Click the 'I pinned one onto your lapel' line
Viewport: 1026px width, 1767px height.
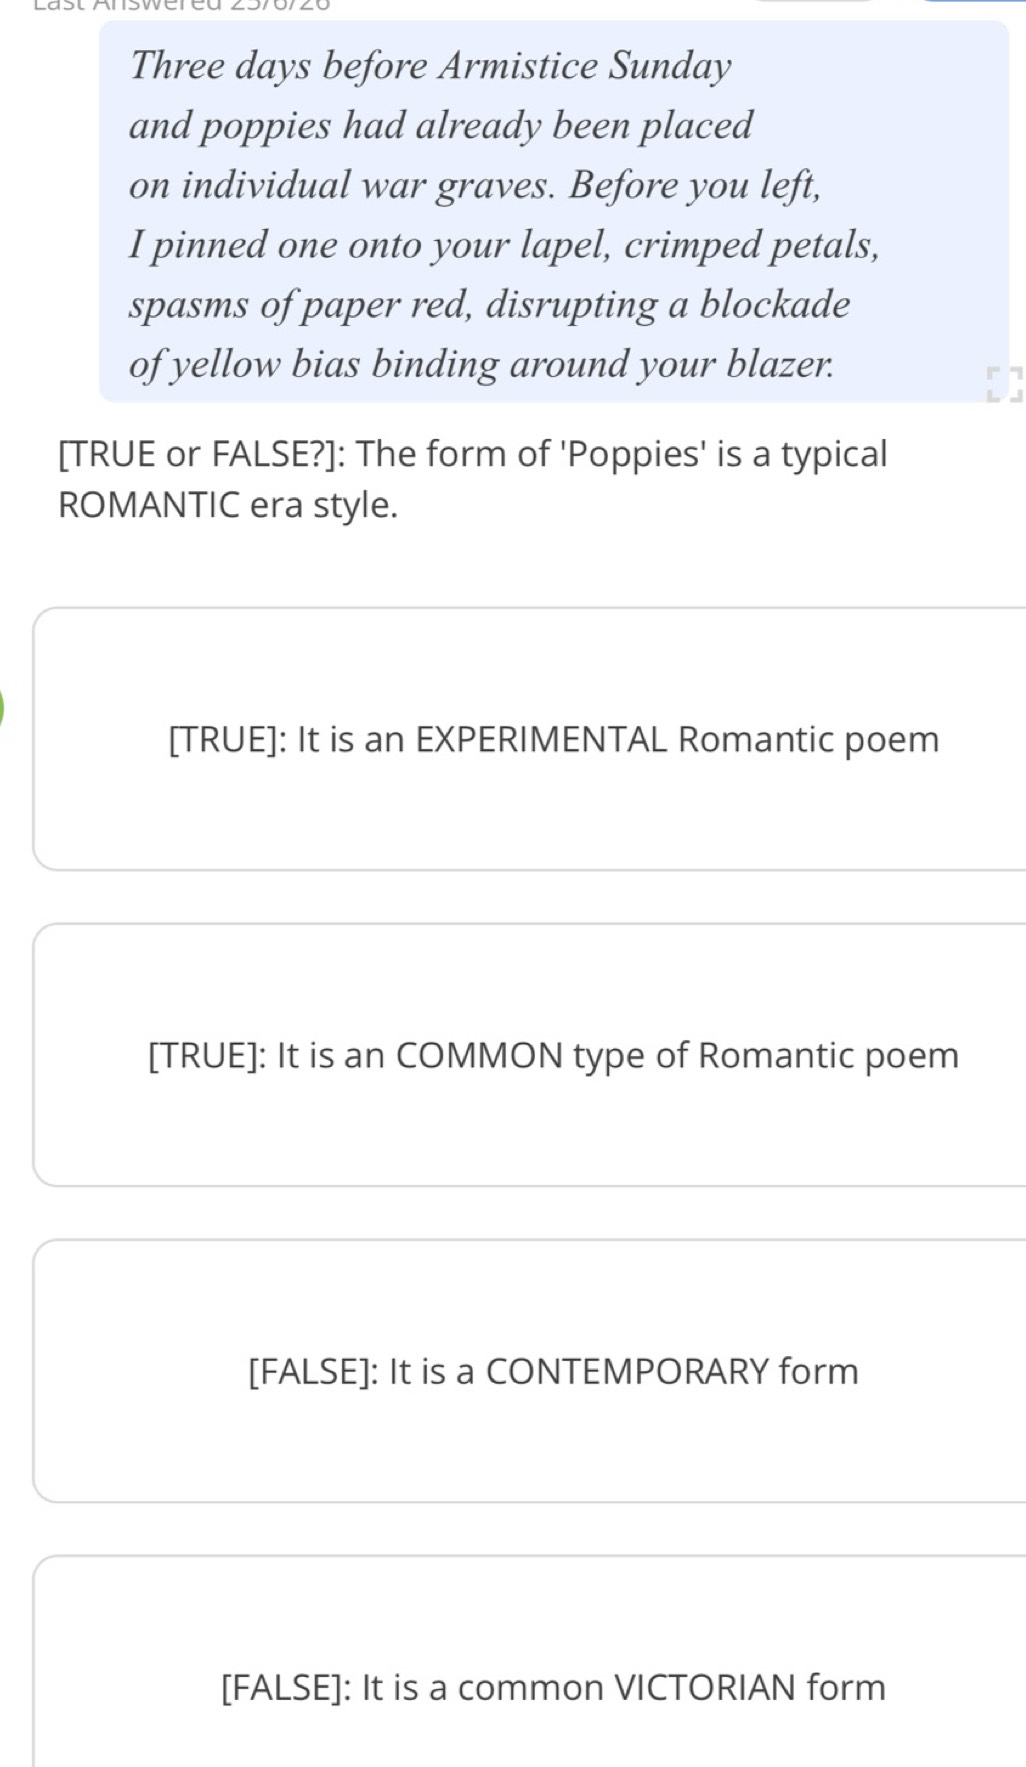pyautogui.click(x=504, y=245)
